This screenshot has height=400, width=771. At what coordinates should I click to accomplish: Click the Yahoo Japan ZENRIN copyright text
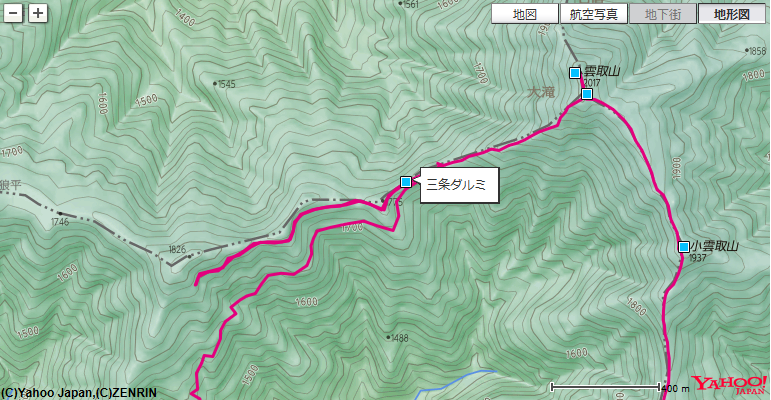(79, 393)
